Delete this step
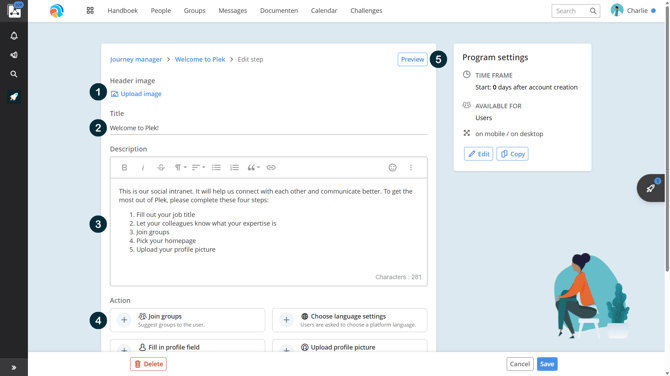 [148, 364]
